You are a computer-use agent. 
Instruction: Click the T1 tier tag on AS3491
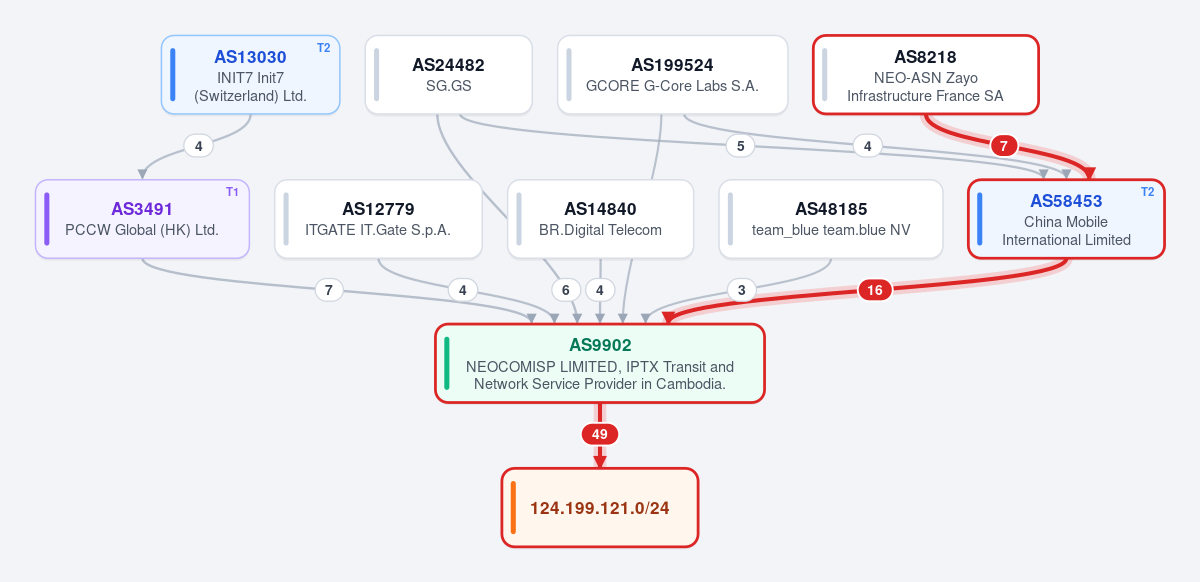click(x=232, y=191)
